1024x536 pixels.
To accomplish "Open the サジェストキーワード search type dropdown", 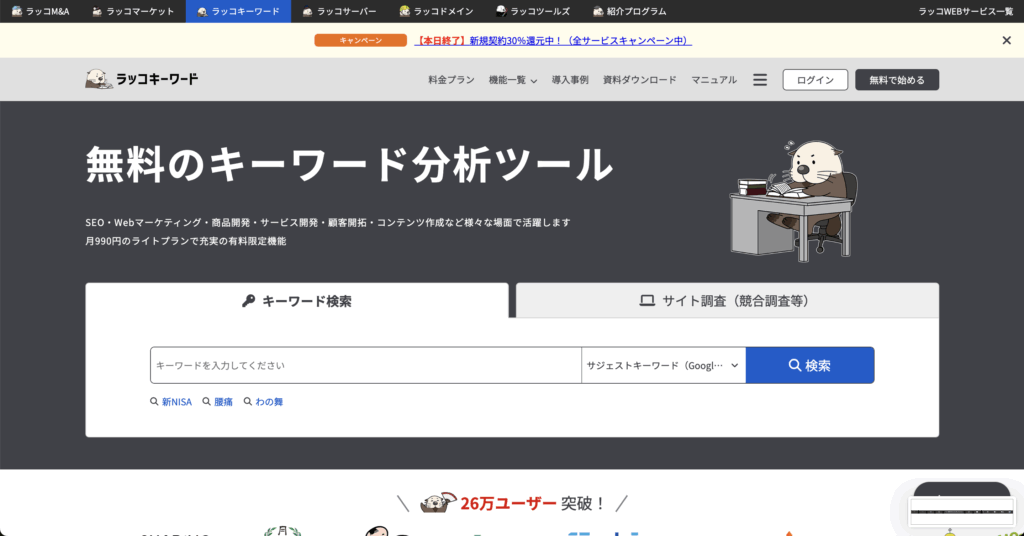I will 664,365.
